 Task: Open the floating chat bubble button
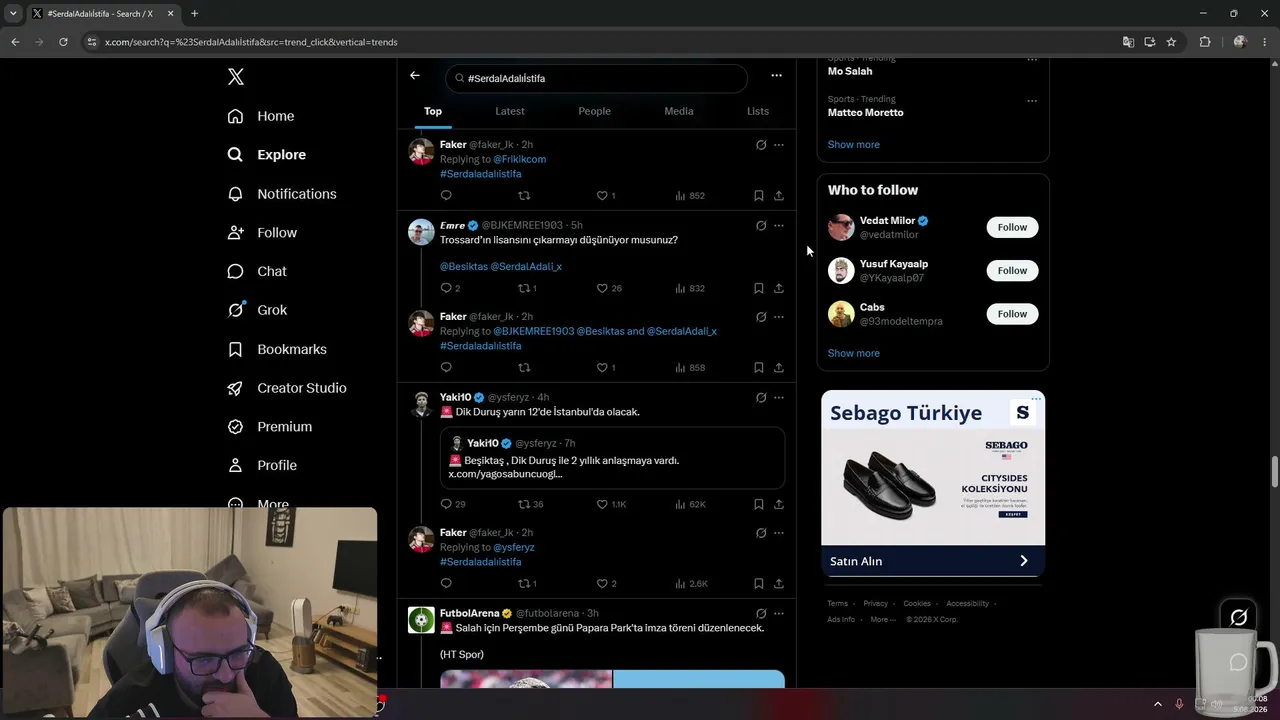click(x=1238, y=662)
